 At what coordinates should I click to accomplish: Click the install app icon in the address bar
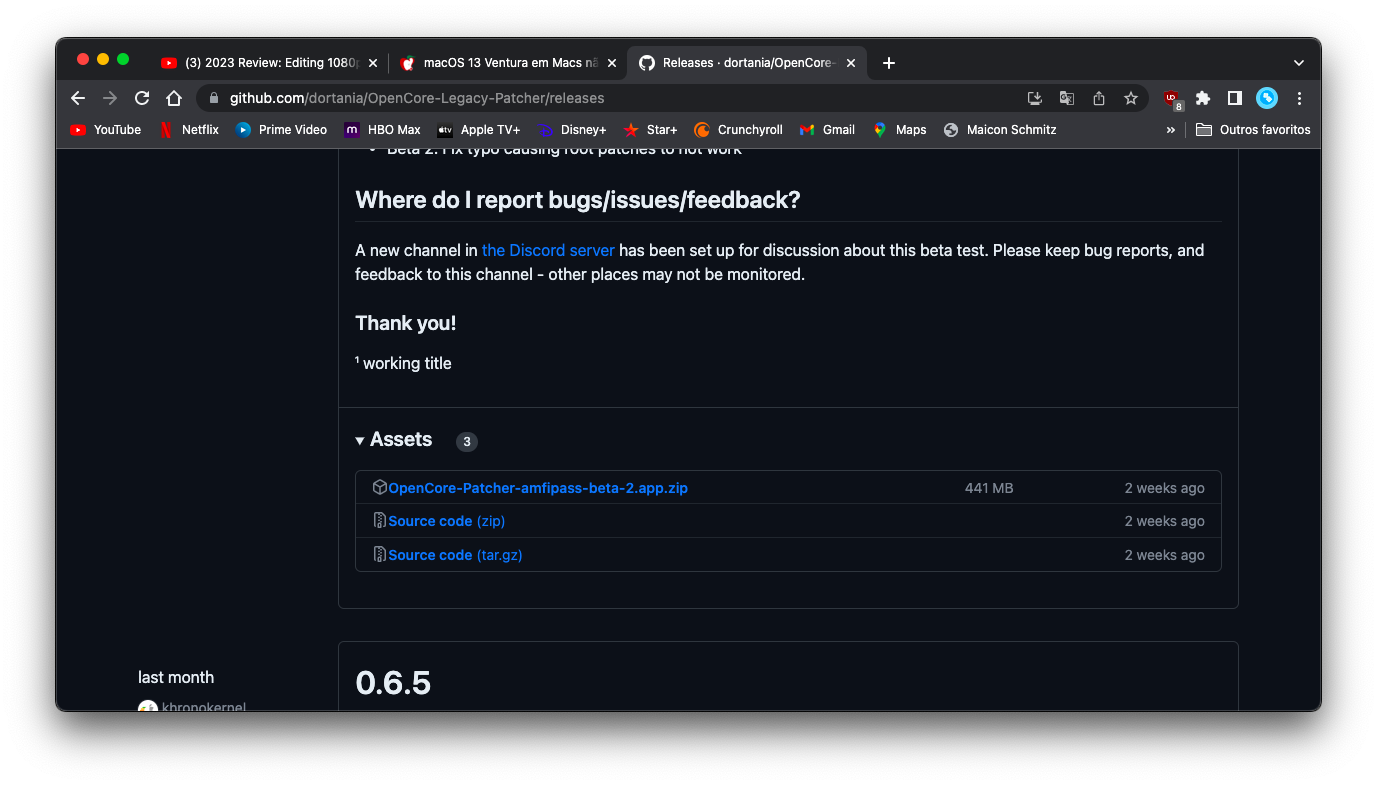point(1035,98)
